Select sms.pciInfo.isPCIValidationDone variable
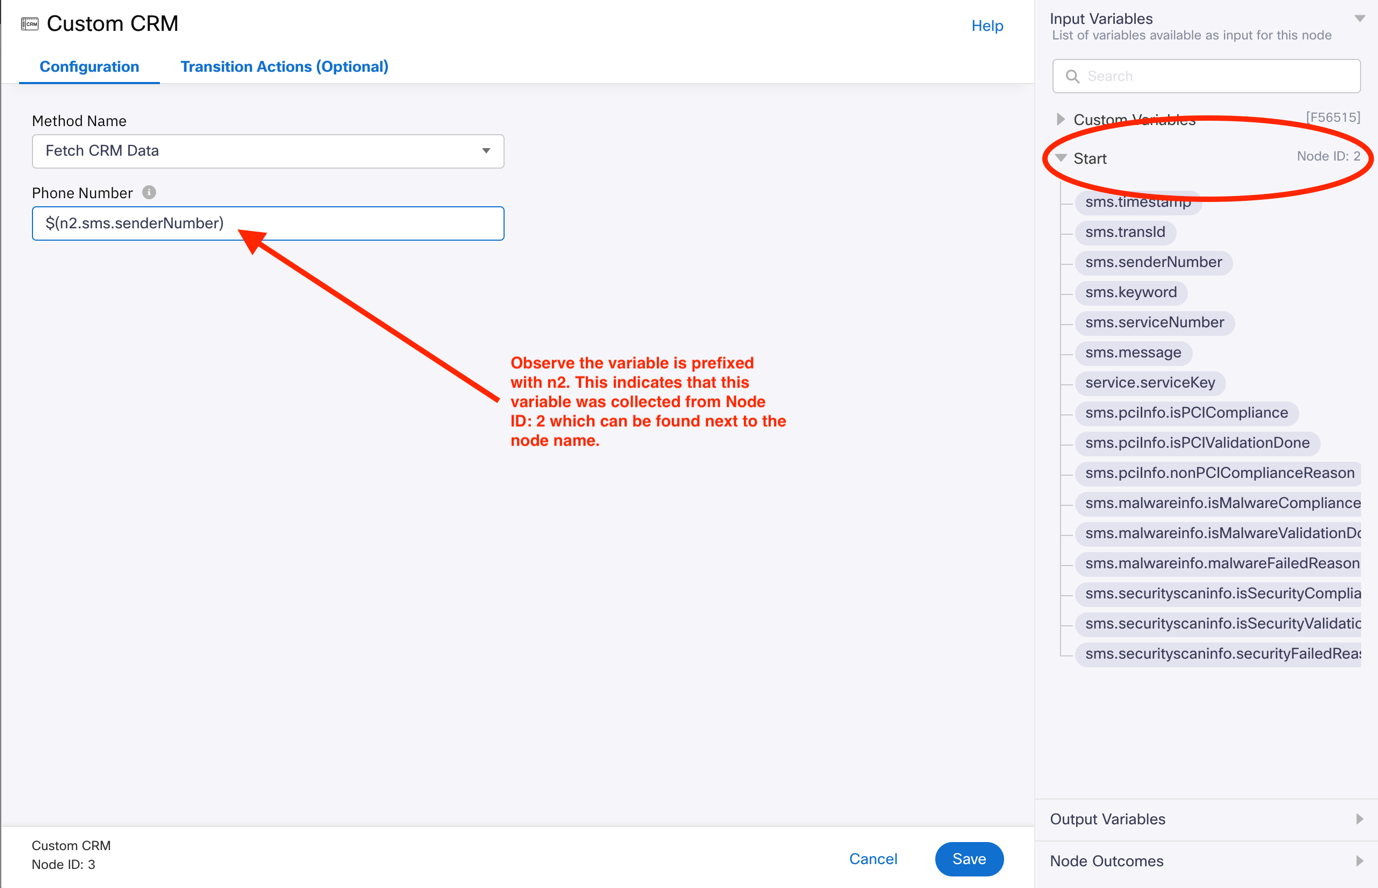Screen dimensions: 1378x888 point(1197,442)
